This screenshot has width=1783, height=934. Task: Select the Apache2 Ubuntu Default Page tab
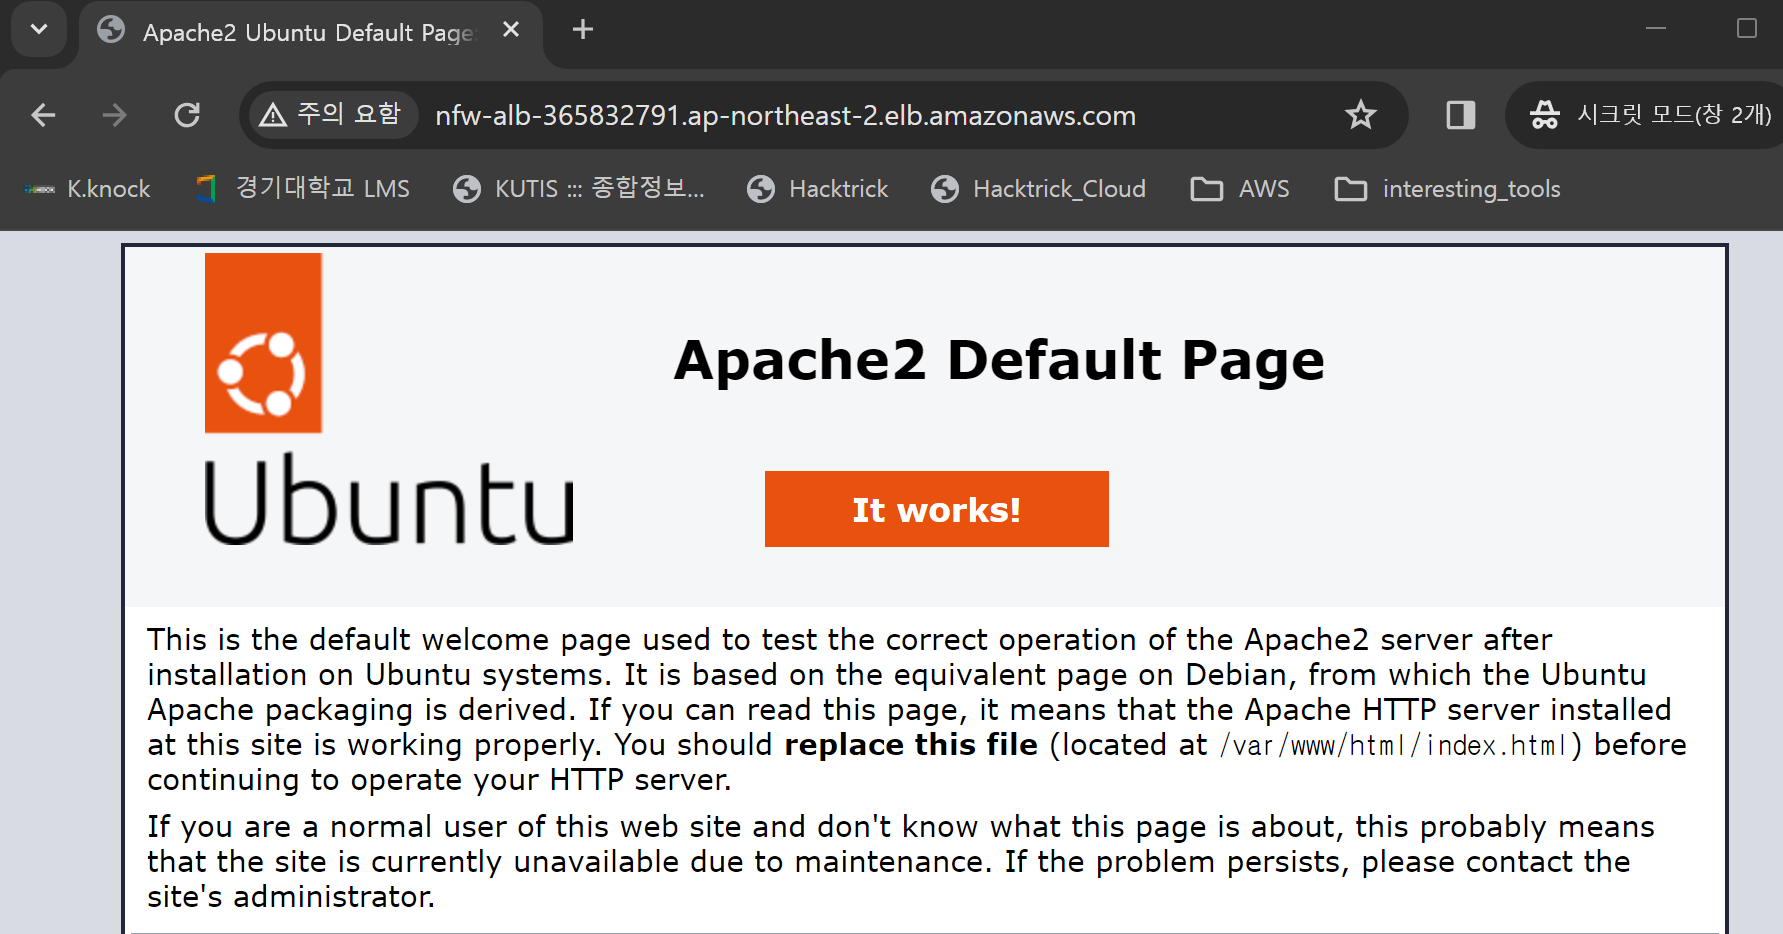310,32
